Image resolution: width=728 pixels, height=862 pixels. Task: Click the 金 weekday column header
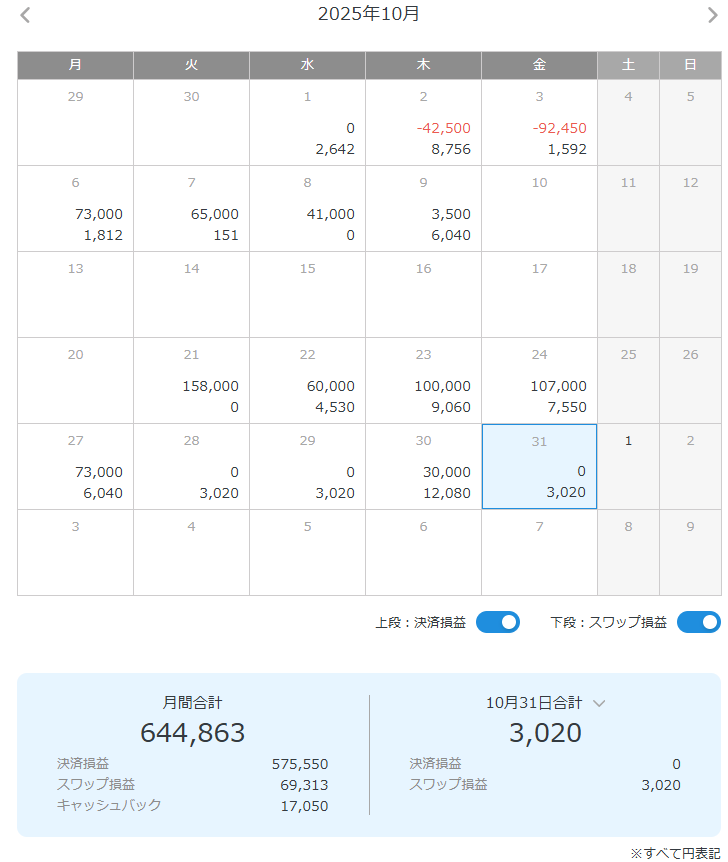tap(539, 65)
